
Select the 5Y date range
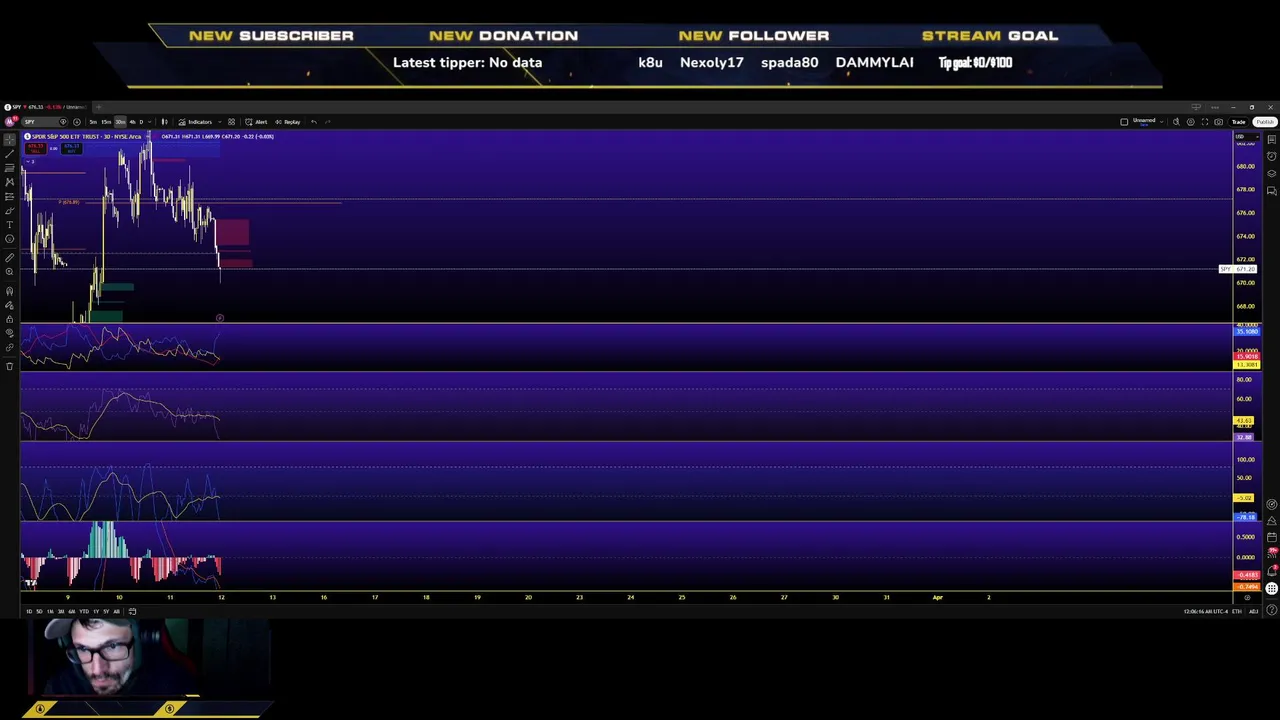point(106,611)
